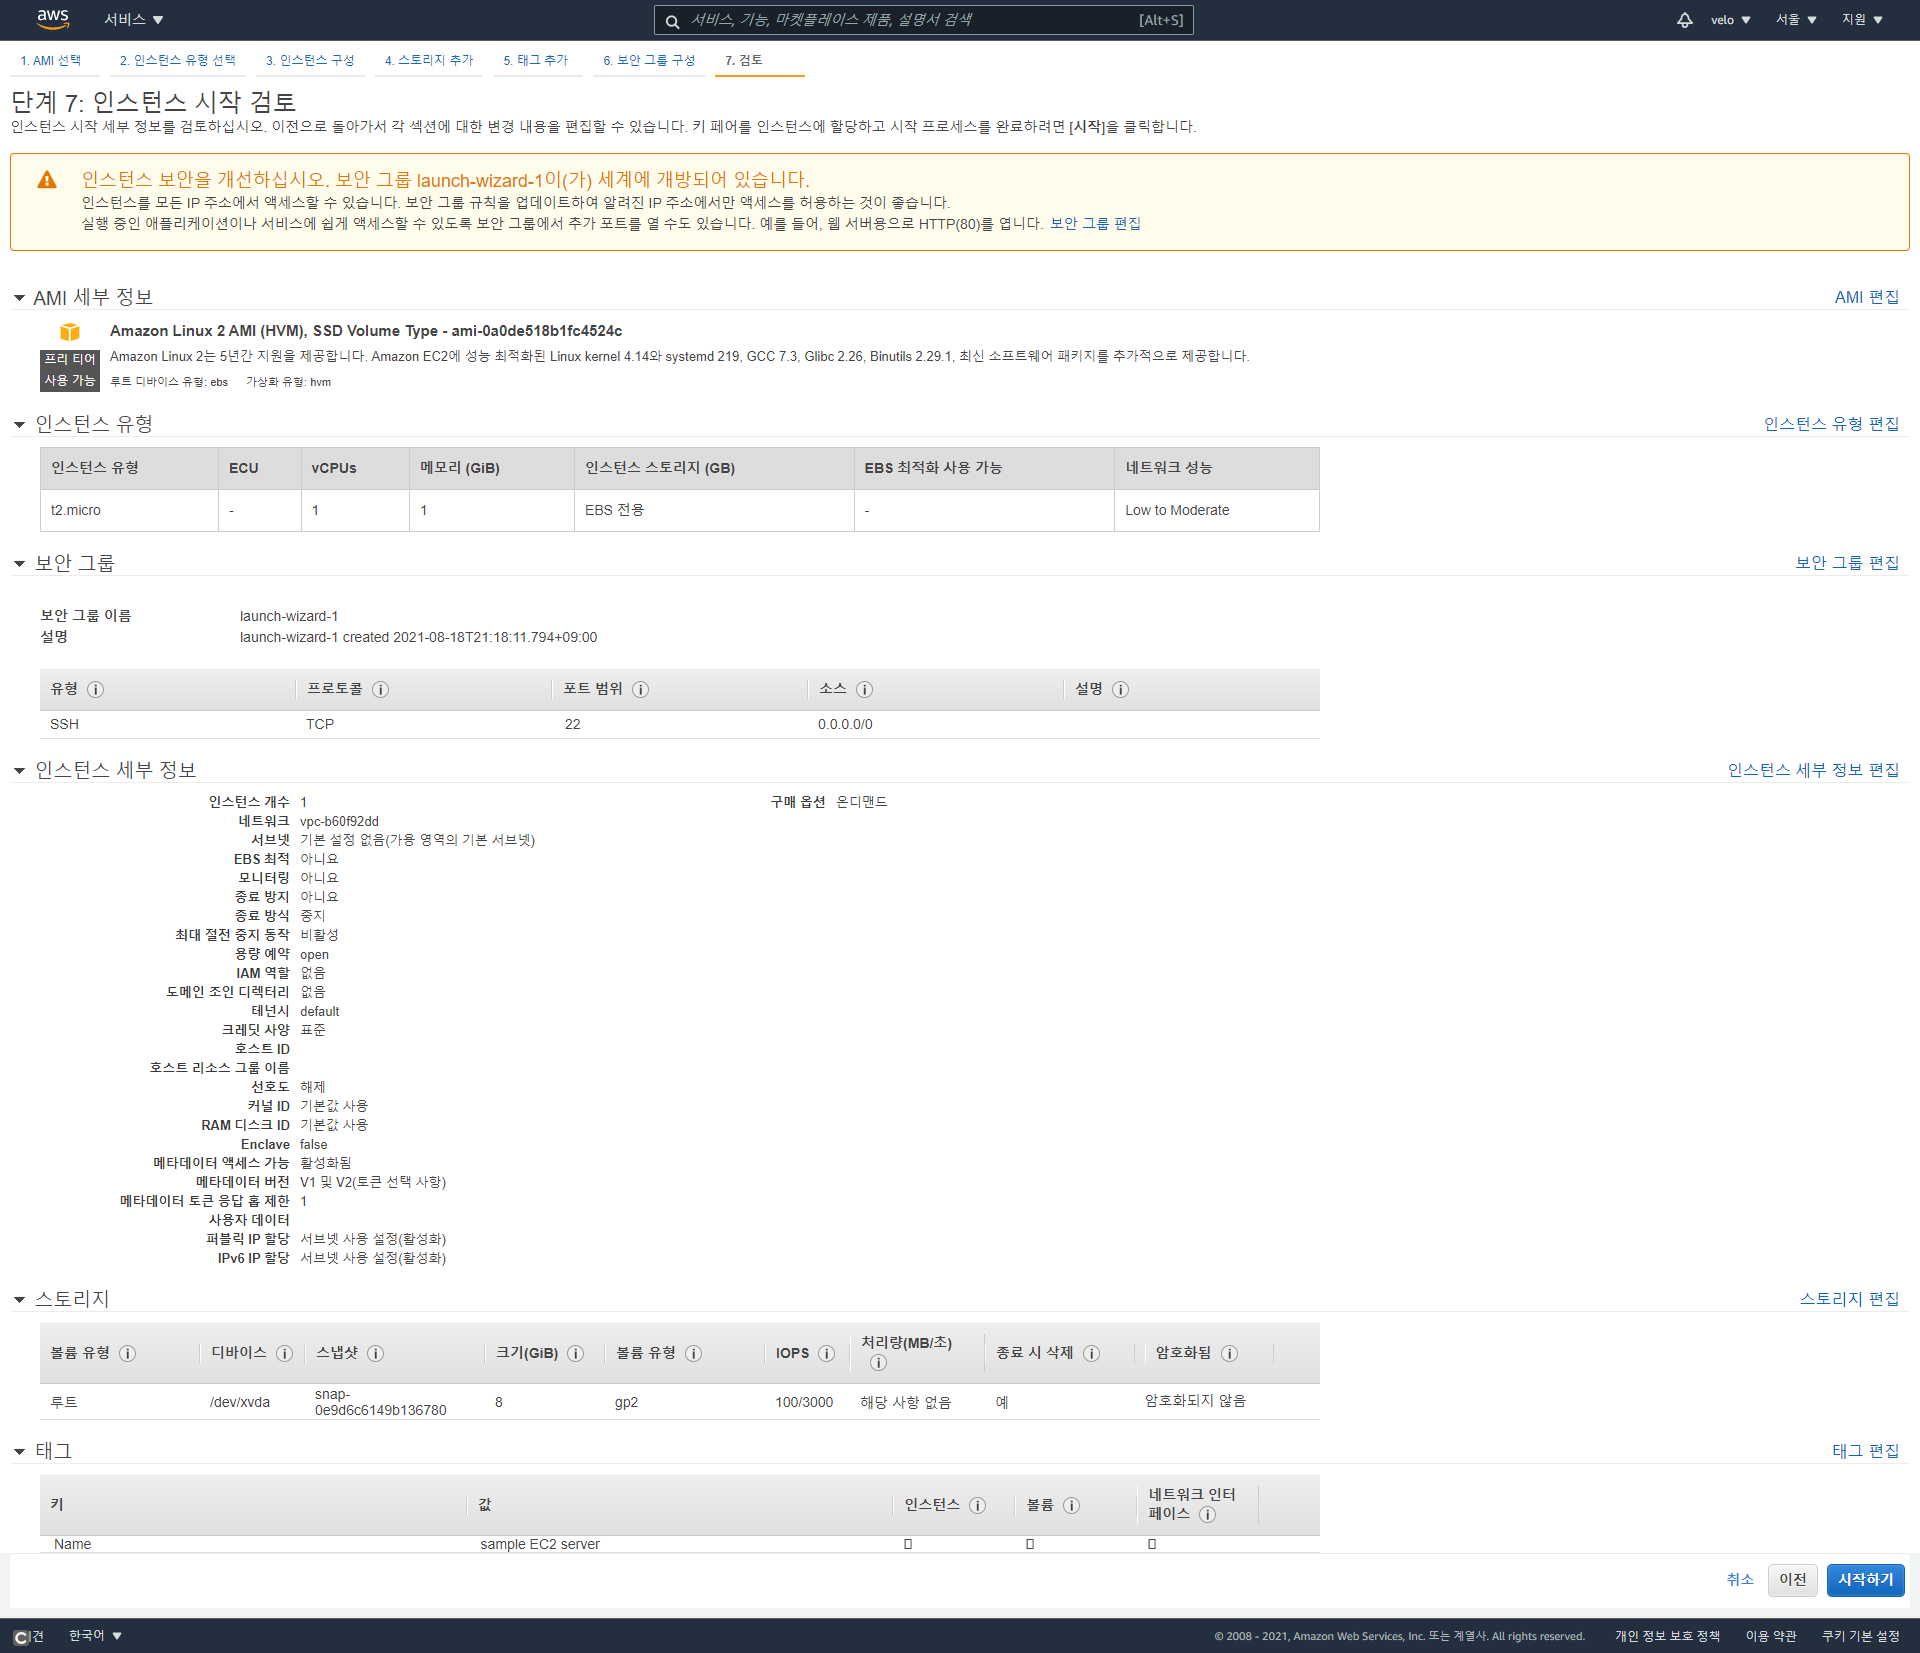Go to step 3. 인스턴스 구성 tab
The image size is (1920, 1653).
click(x=310, y=61)
